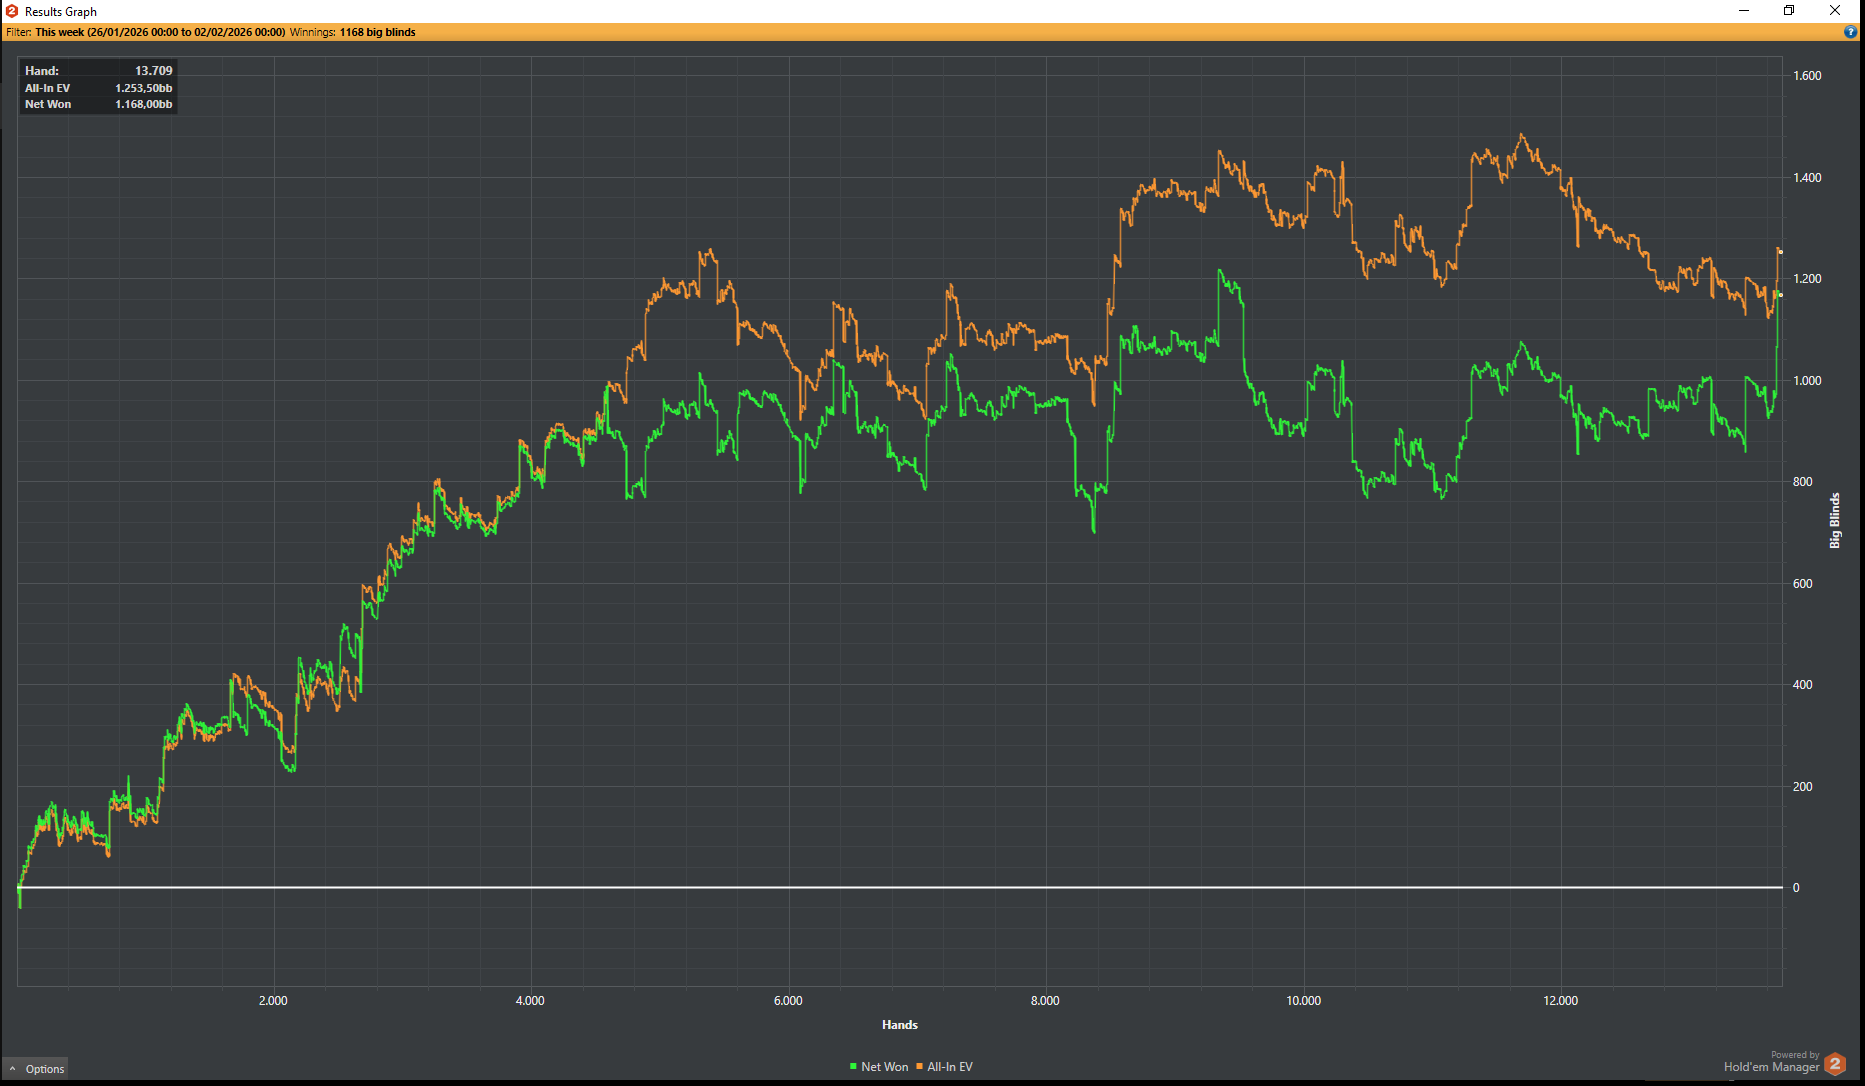
Task: Click the green Net Won legend swatch
Action: [x=853, y=1067]
